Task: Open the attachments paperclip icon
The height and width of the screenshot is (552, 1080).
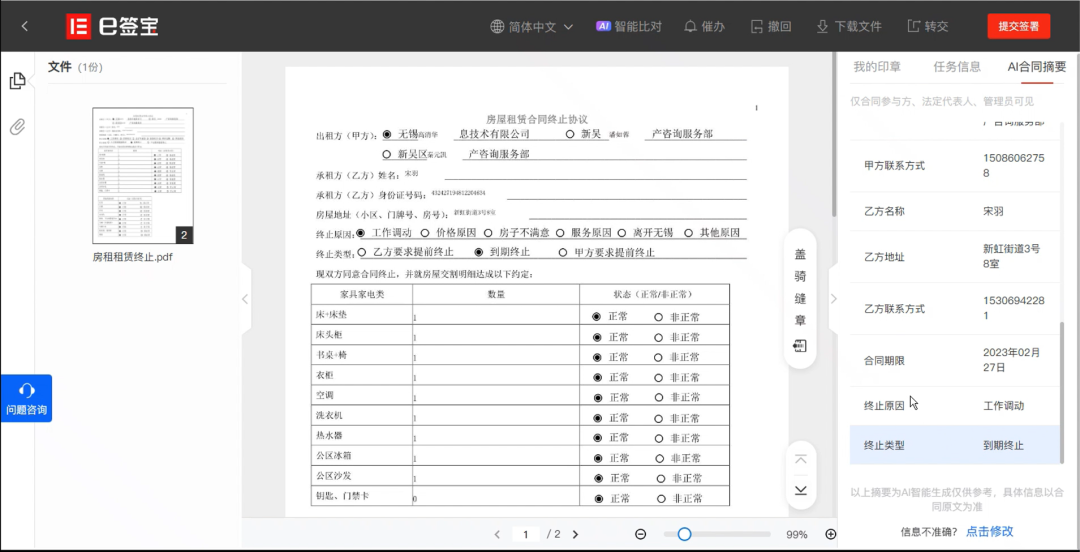Action: click(x=17, y=127)
